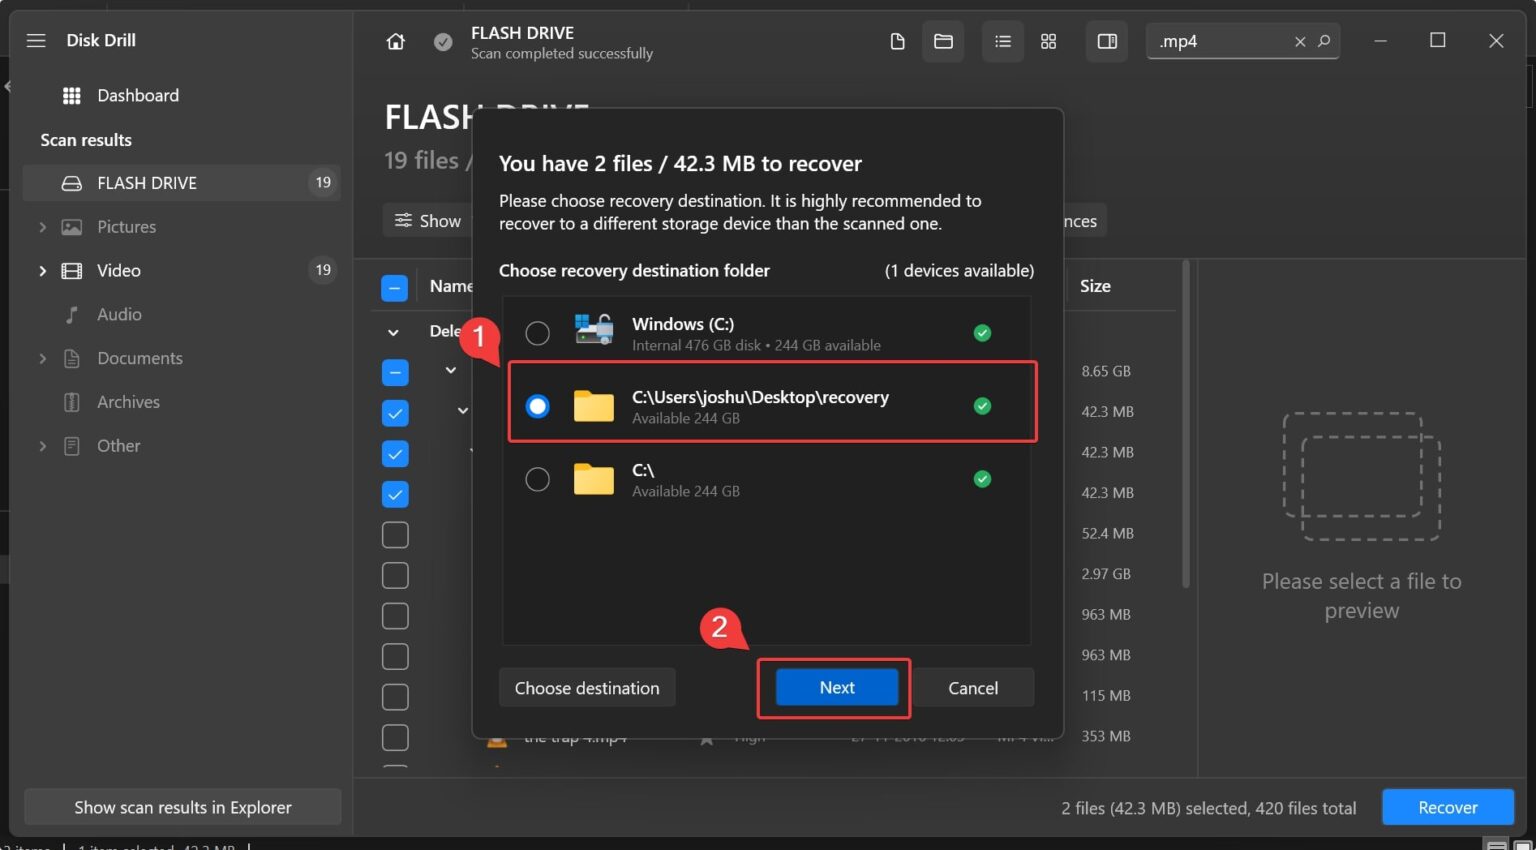Select FLASH DRIVE in scan results
The image size is (1536, 850).
click(147, 182)
